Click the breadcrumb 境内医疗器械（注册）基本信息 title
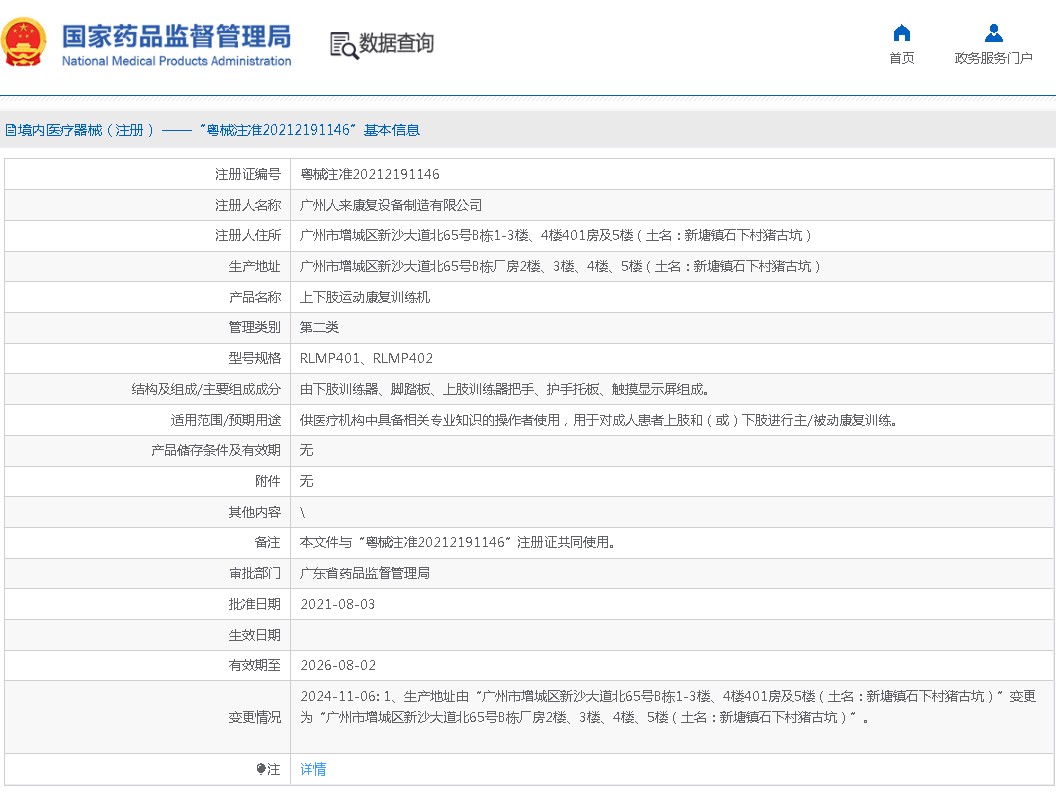 tap(212, 130)
